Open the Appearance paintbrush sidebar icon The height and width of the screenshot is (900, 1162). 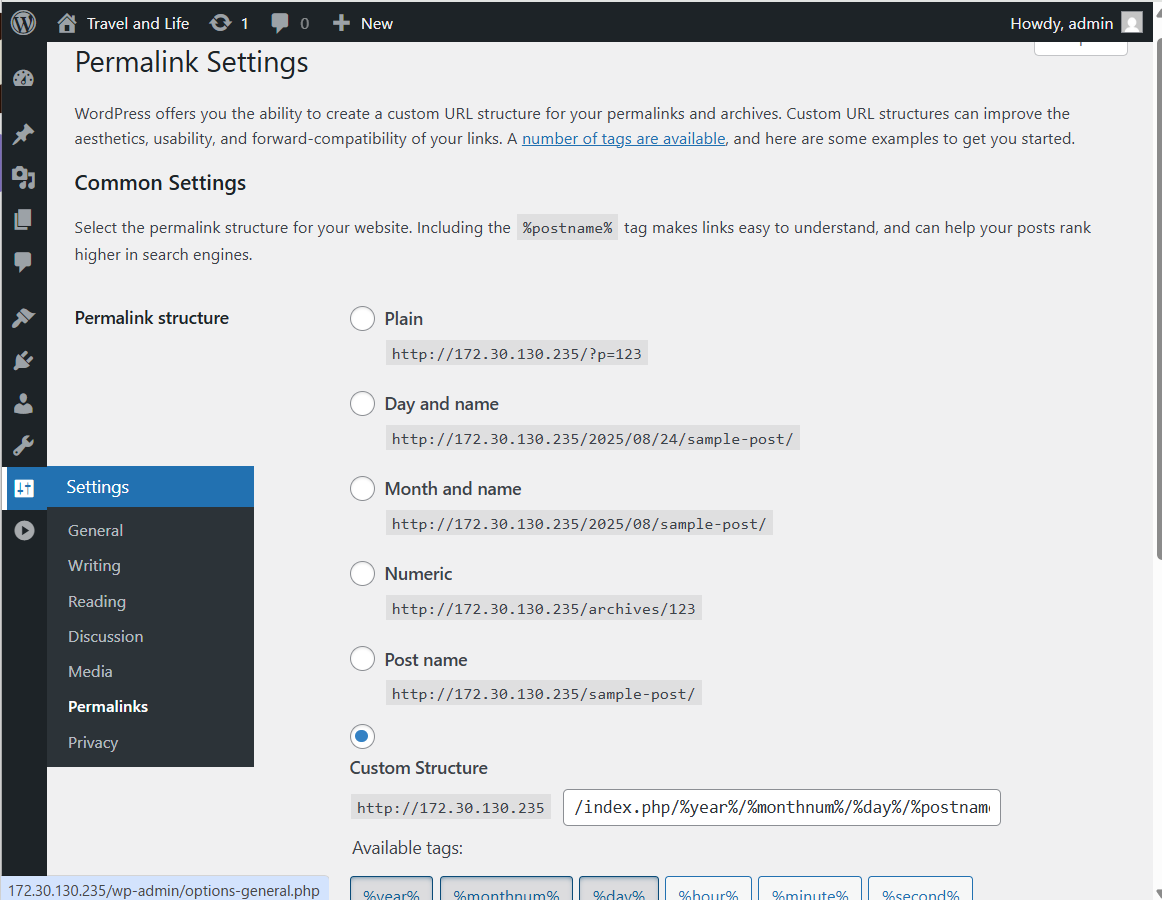pyautogui.click(x=24, y=318)
